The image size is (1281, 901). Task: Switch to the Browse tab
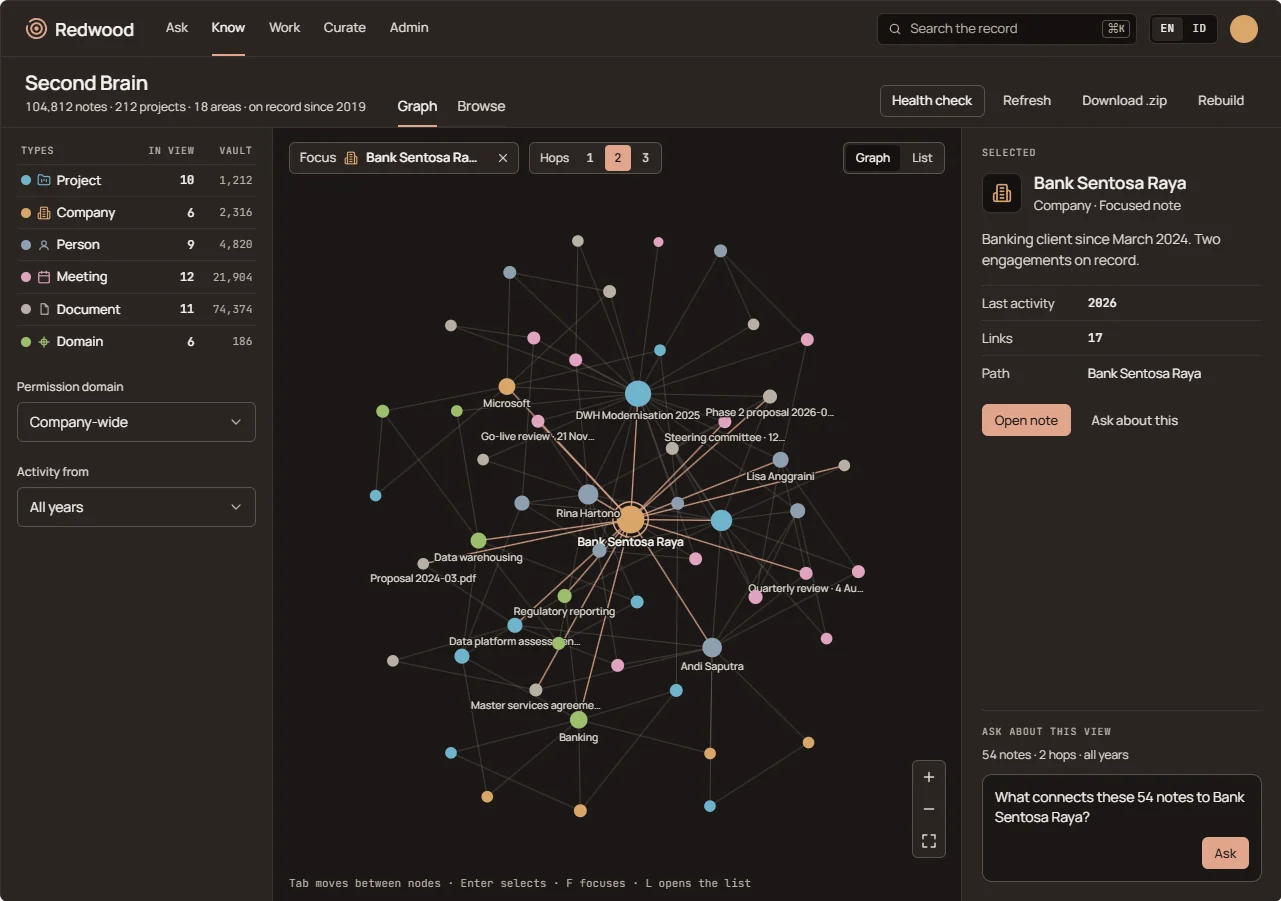(481, 106)
